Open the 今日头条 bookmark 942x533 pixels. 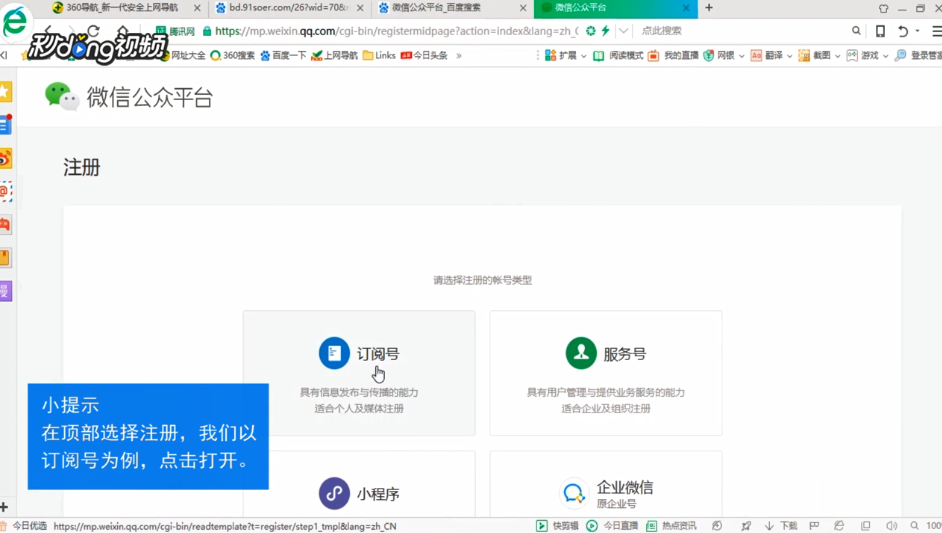pyautogui.click(x=424, y=55)
